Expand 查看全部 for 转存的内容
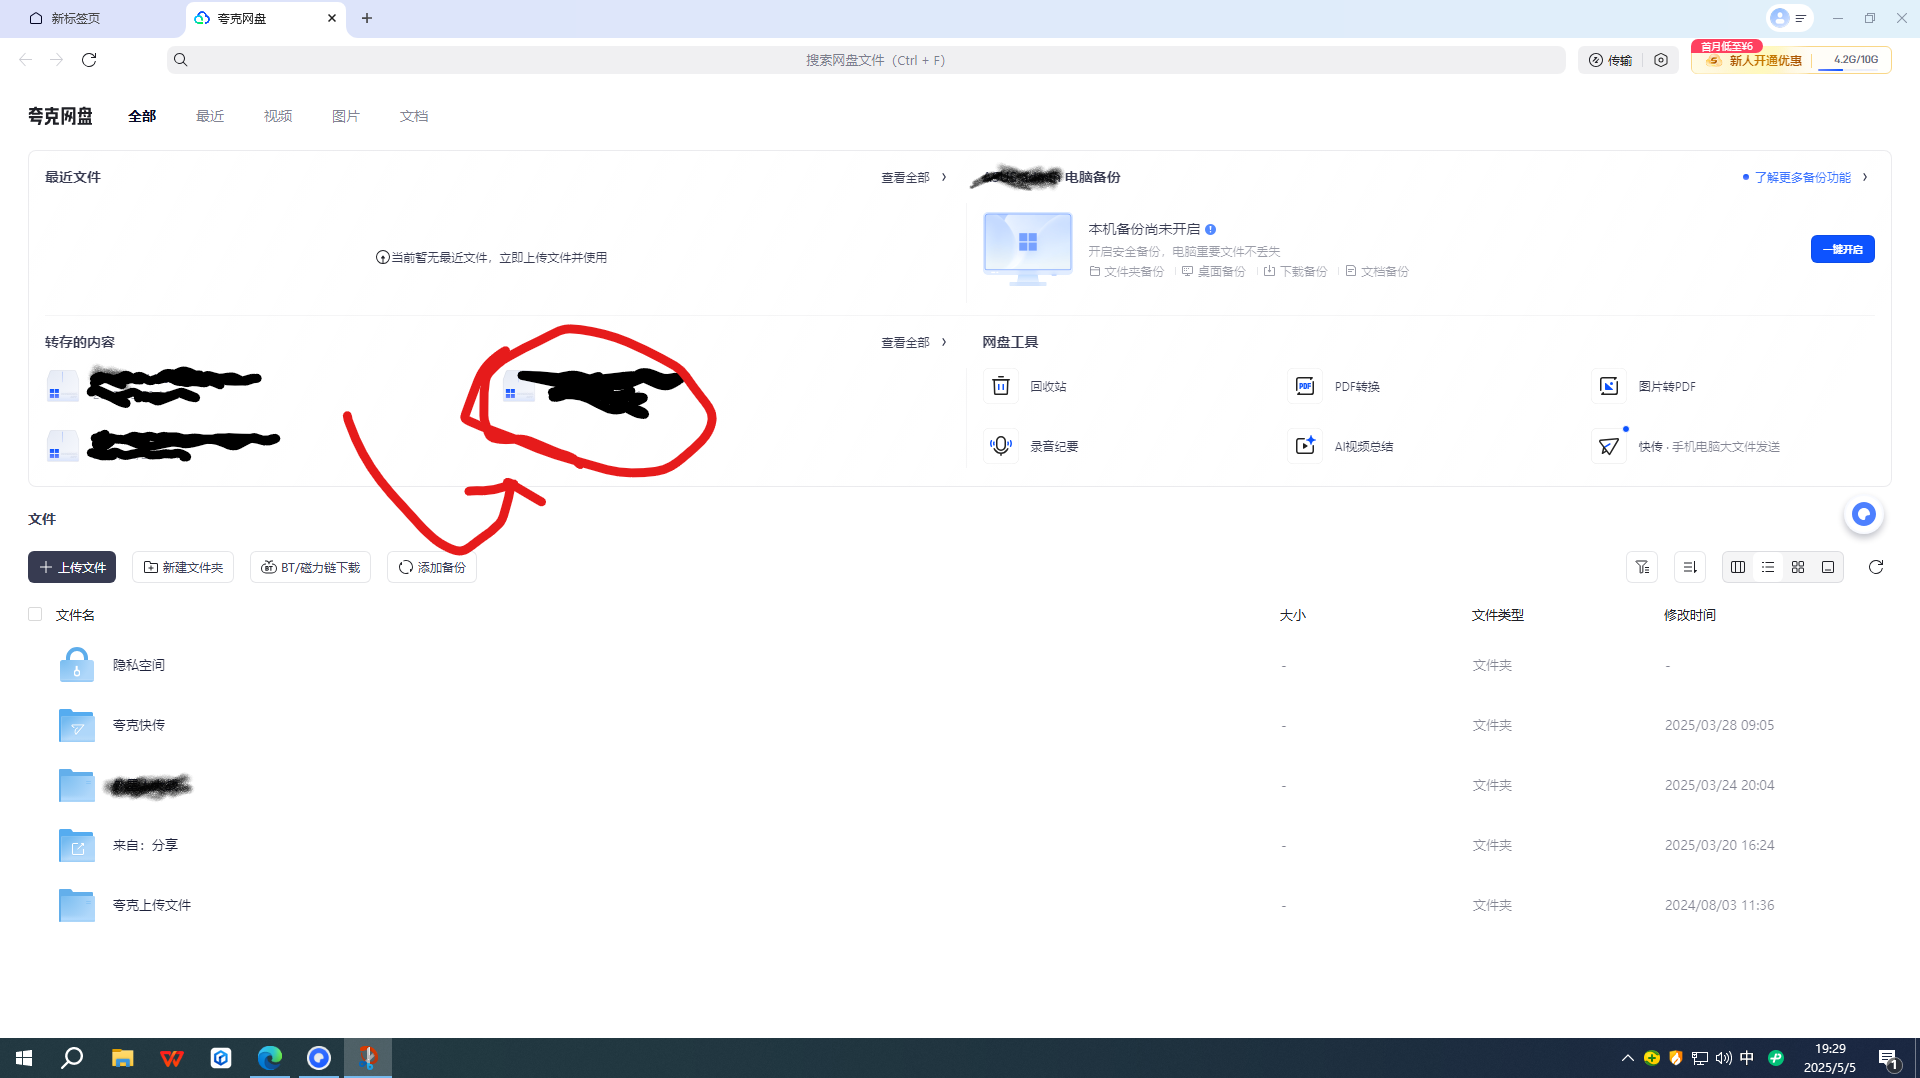Viewport: 1920px width, 1078px height. click(913, 342)
